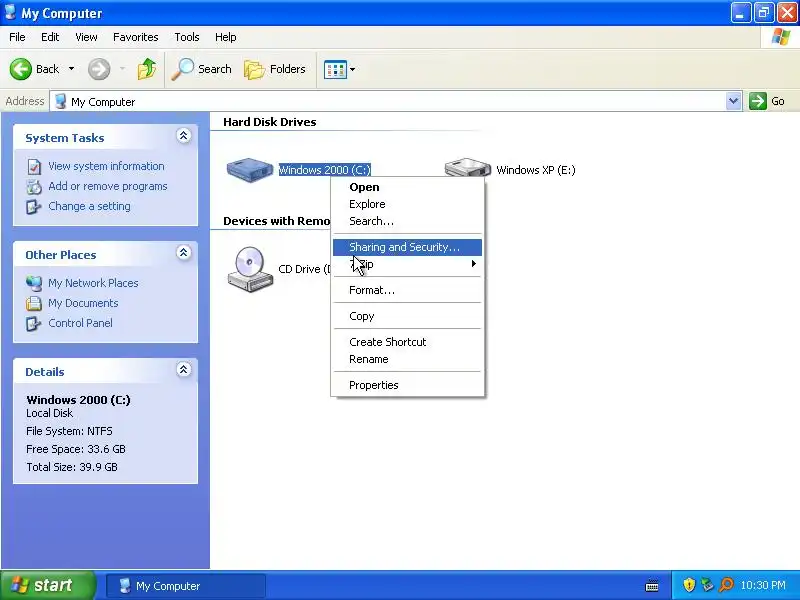Click Add or remove programs link

[x=108, y=186]
